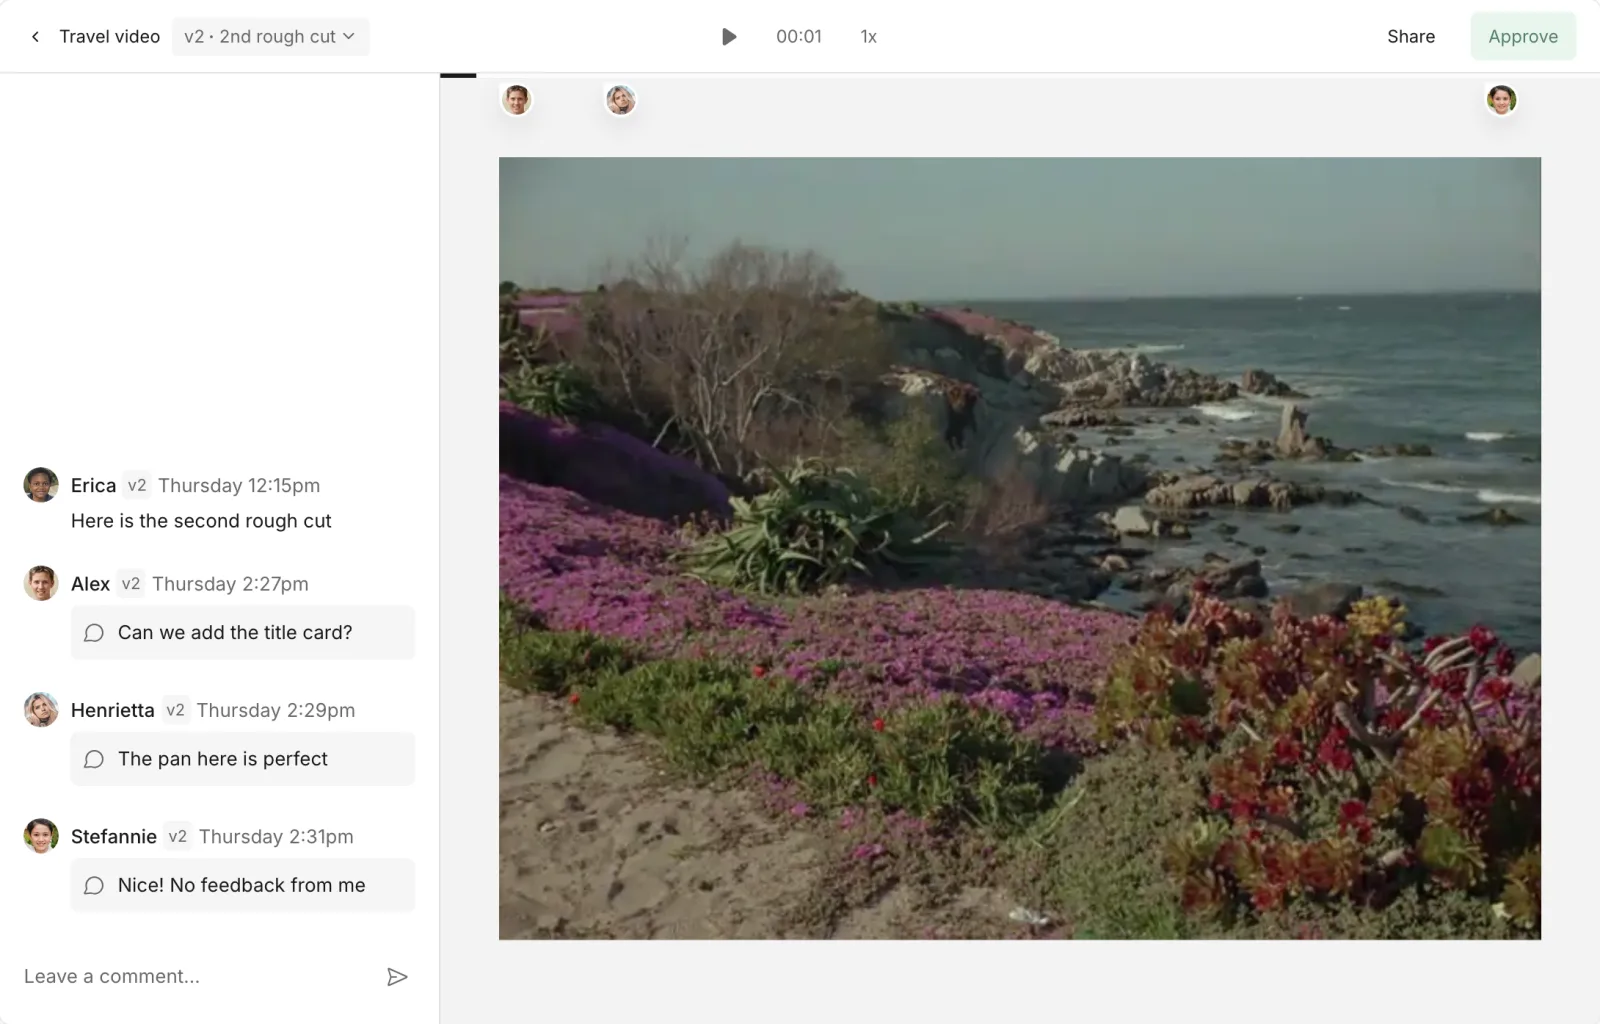Click Erica's avatar in the comments list

(41, 485)
